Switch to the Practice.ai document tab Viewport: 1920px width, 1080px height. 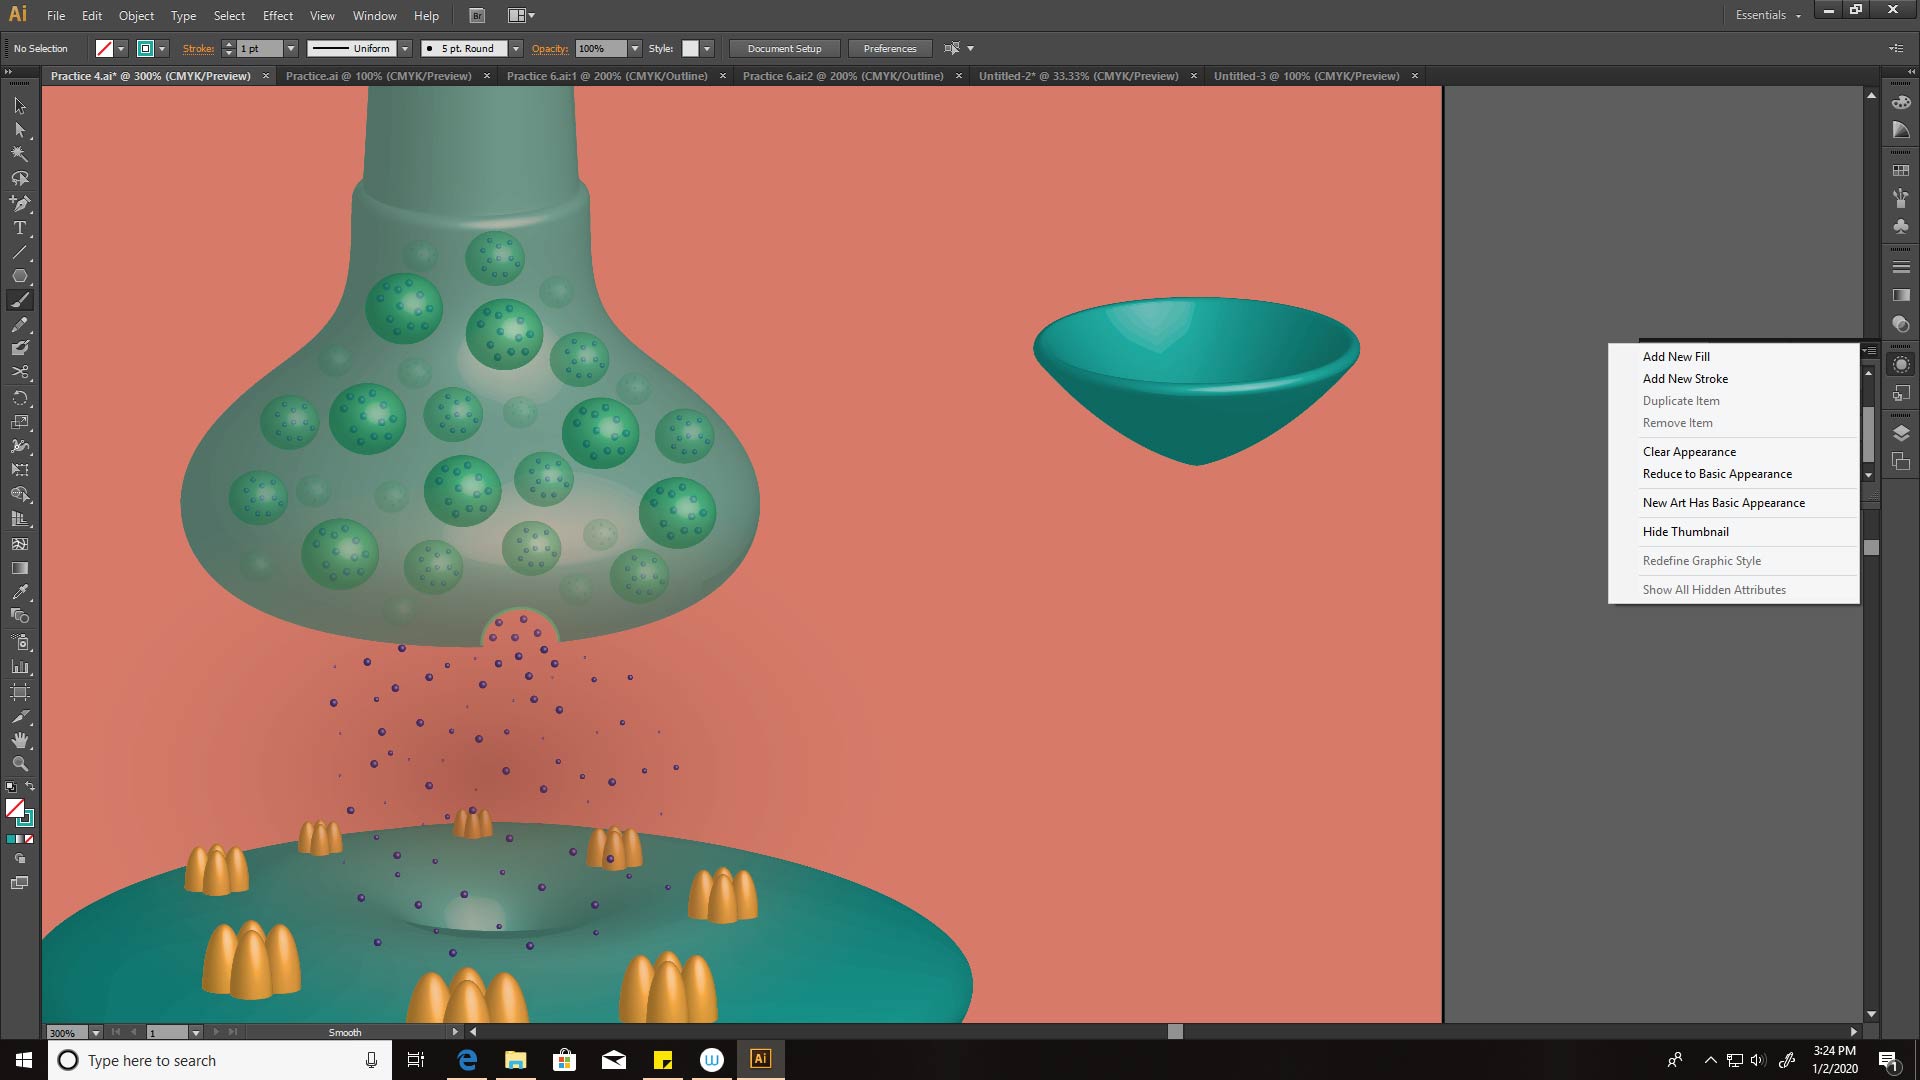coord(378,76)
